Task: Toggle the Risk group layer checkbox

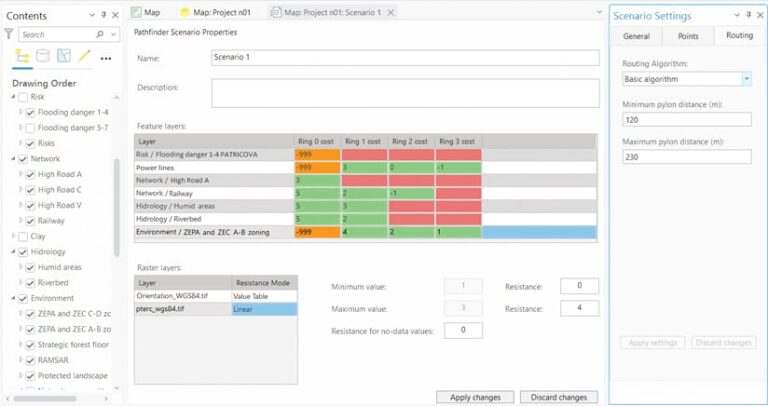Action: coord(23,97)
